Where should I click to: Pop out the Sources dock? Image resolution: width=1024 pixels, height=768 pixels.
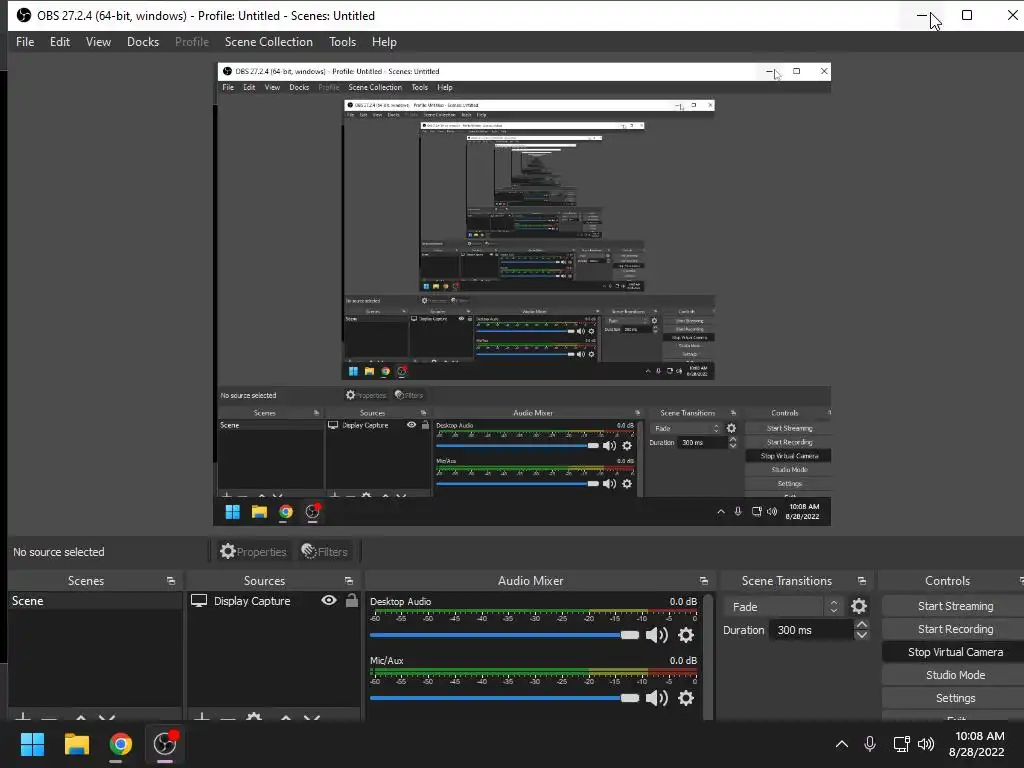(349, 581)
